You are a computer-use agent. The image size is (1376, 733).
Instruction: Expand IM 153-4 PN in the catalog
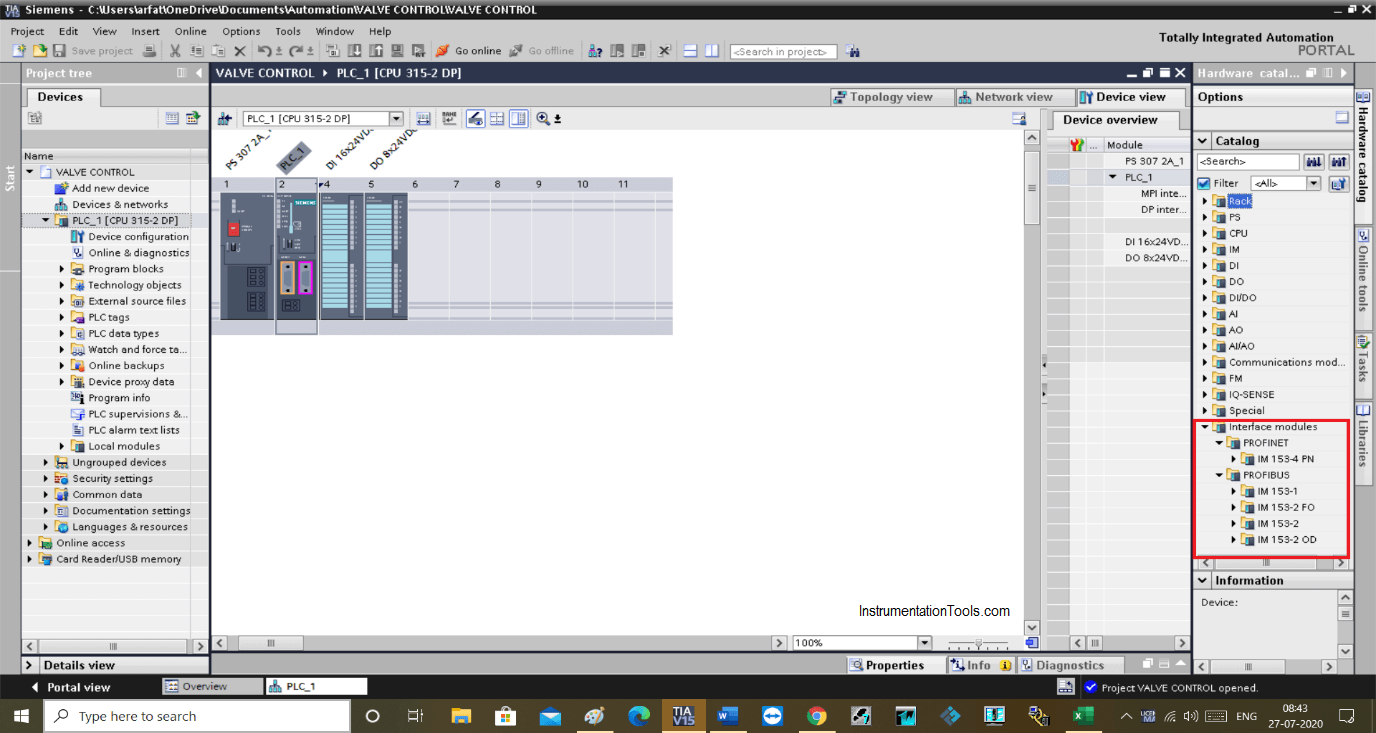point(1234,459)
